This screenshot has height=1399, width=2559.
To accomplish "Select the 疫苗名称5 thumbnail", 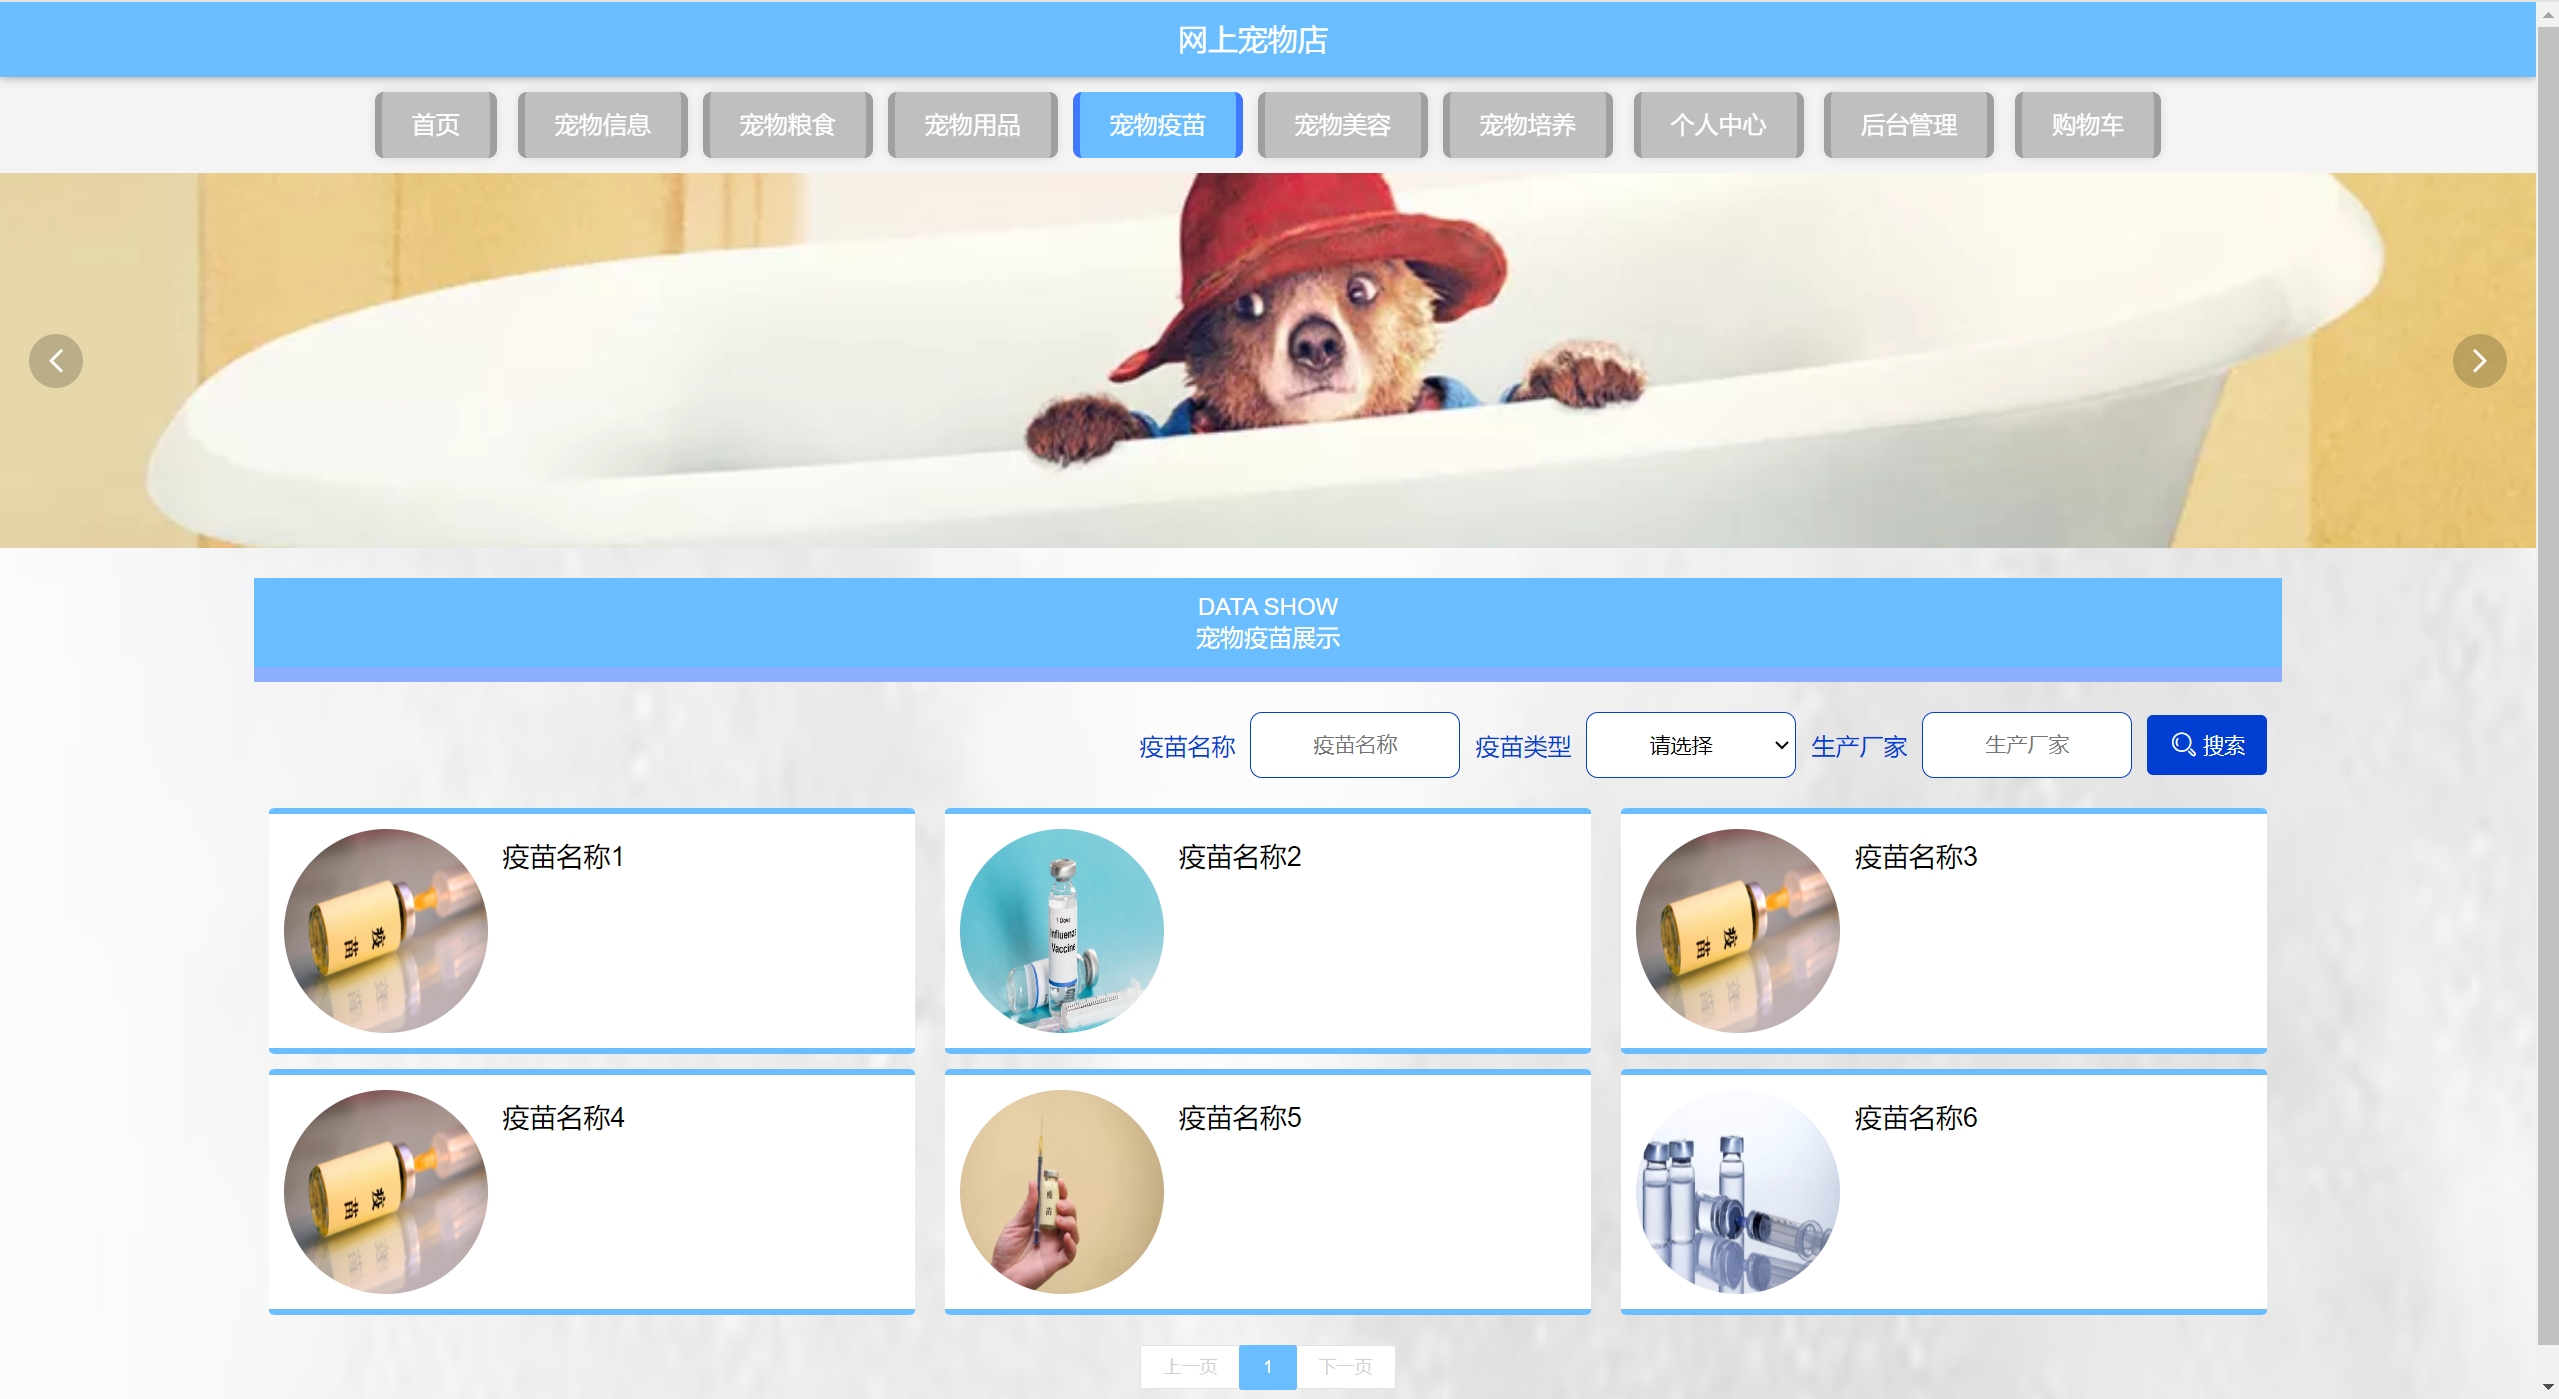I will [x=1062, y=1192].
